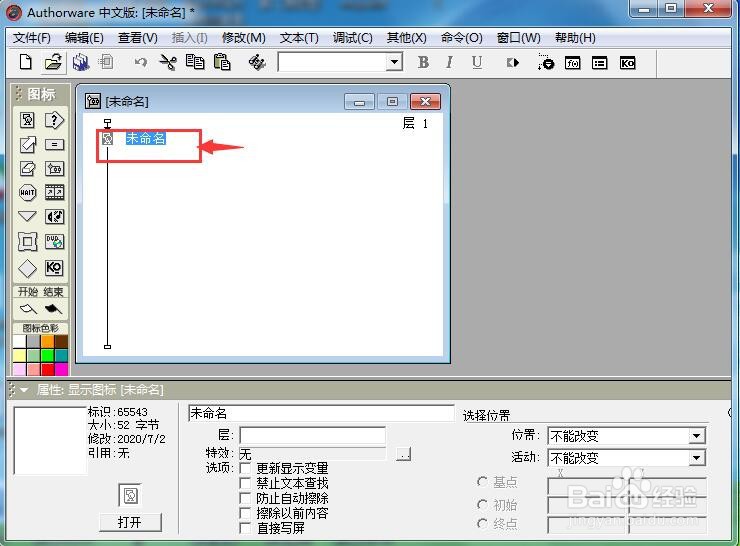Select the Map icon in palette
Screen dimensions: 740x546
tap(54, 168)
